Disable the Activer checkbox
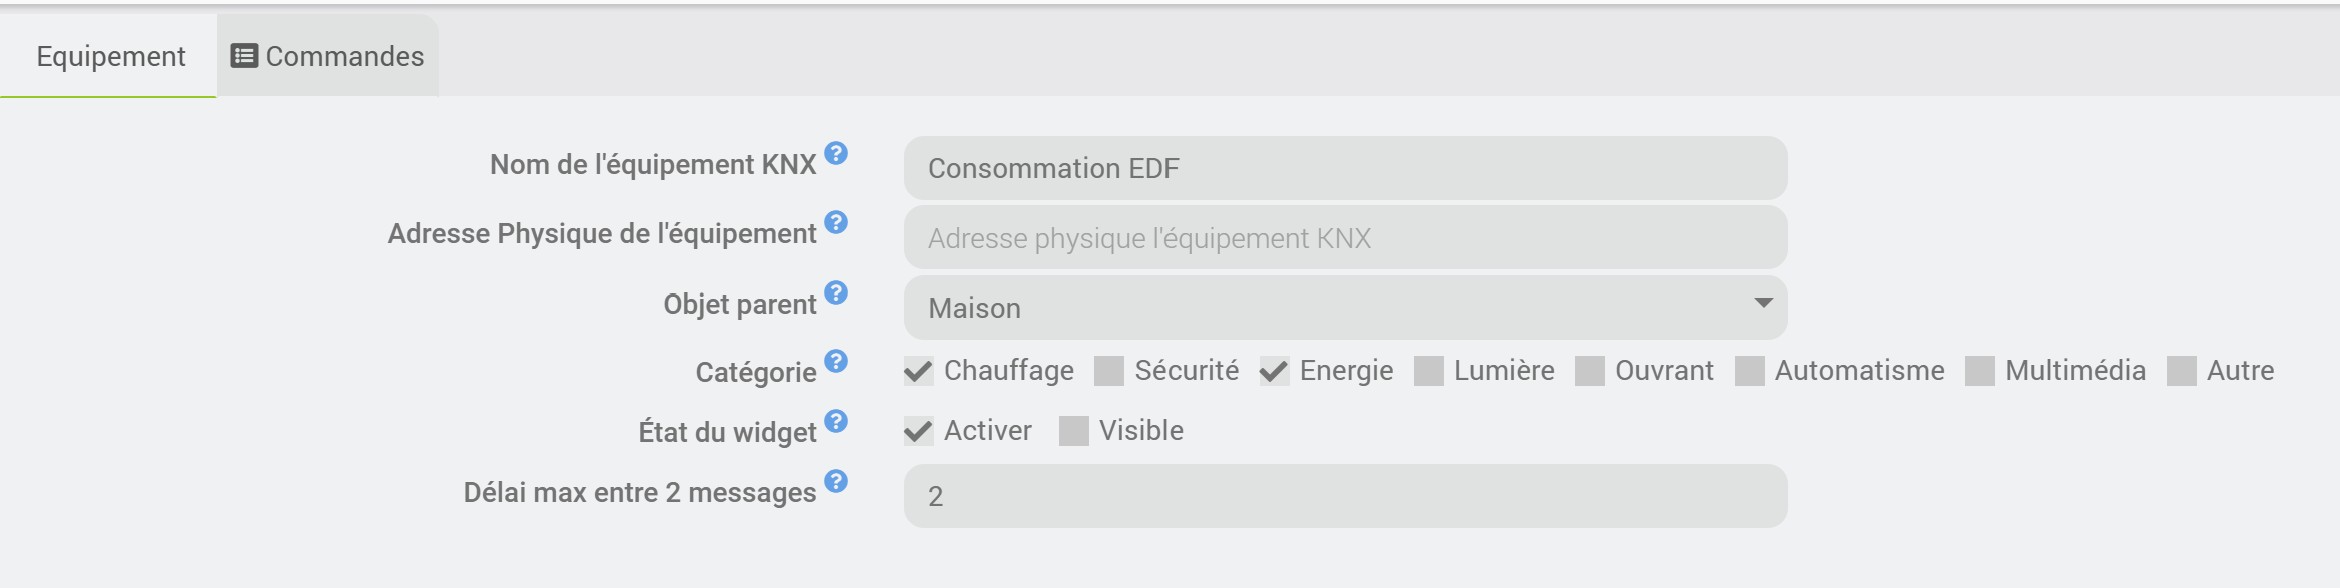 coord(918,432)
